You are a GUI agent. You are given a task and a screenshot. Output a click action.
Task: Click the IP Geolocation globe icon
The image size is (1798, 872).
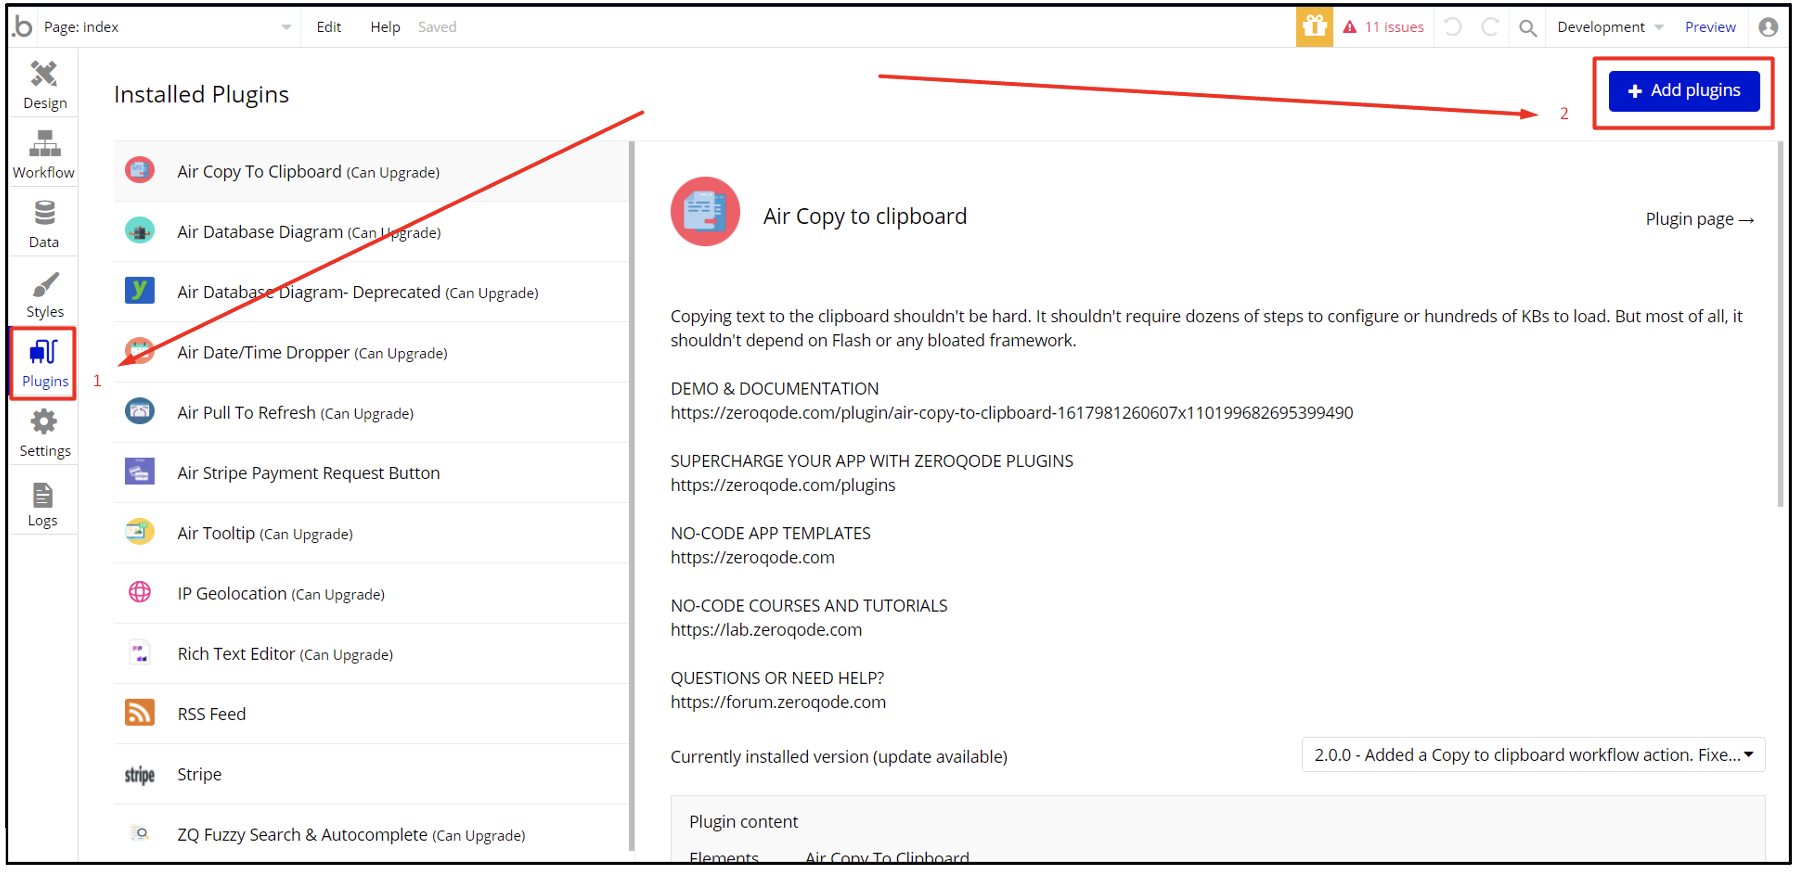[140, 592]
